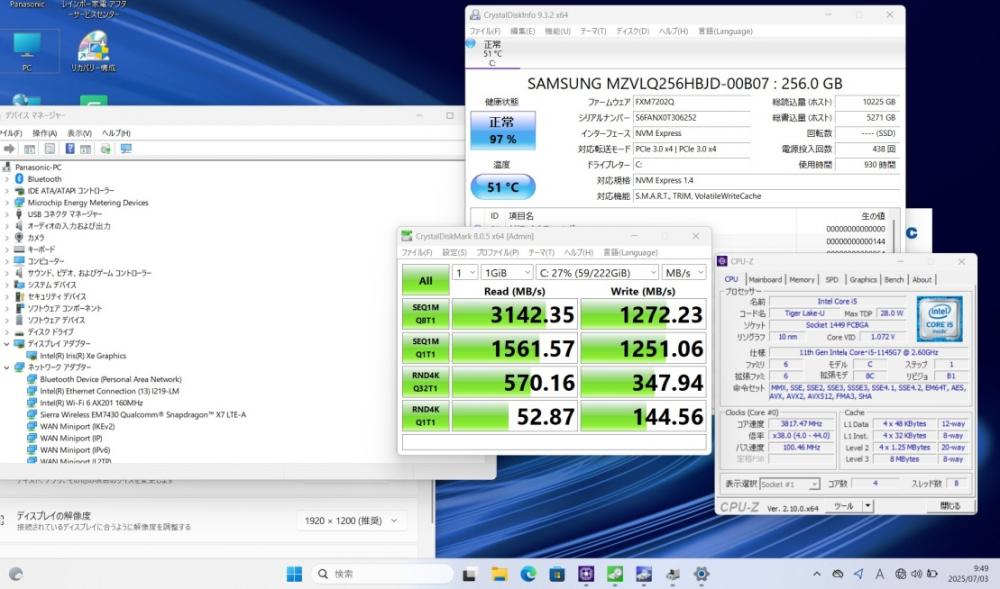The image size is (1000, 589).
Task: Click the volume icon in system tray
Action: (x=916, y=574)
